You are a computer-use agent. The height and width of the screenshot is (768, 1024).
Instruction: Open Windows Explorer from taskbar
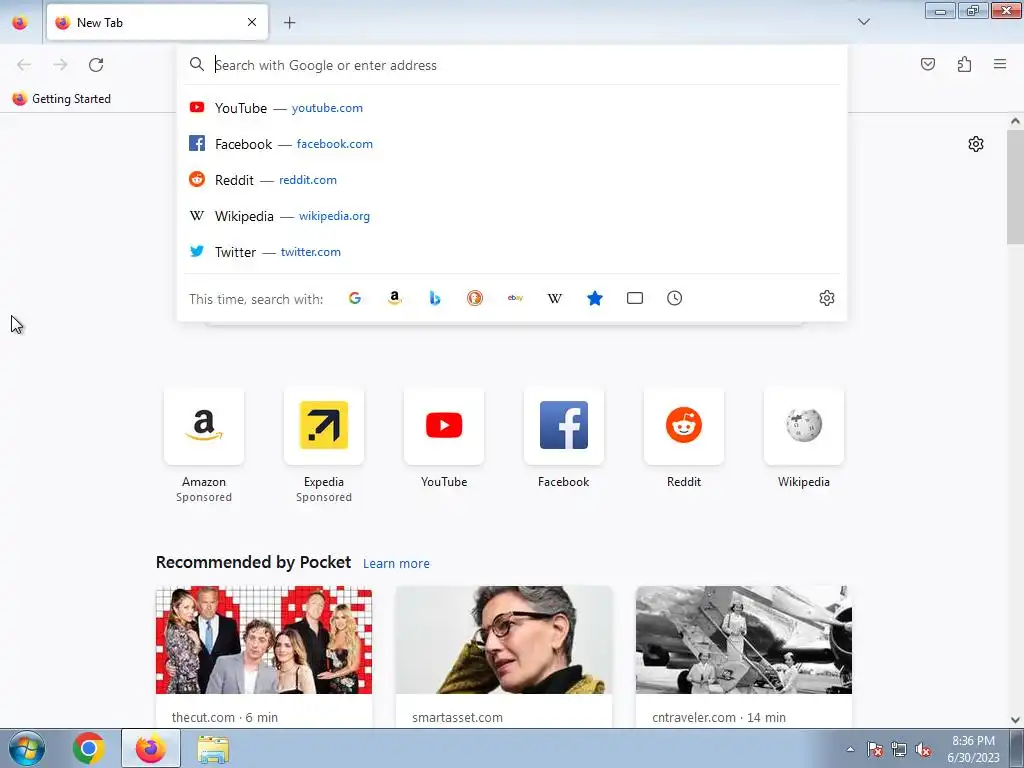[x=213, y=748]
